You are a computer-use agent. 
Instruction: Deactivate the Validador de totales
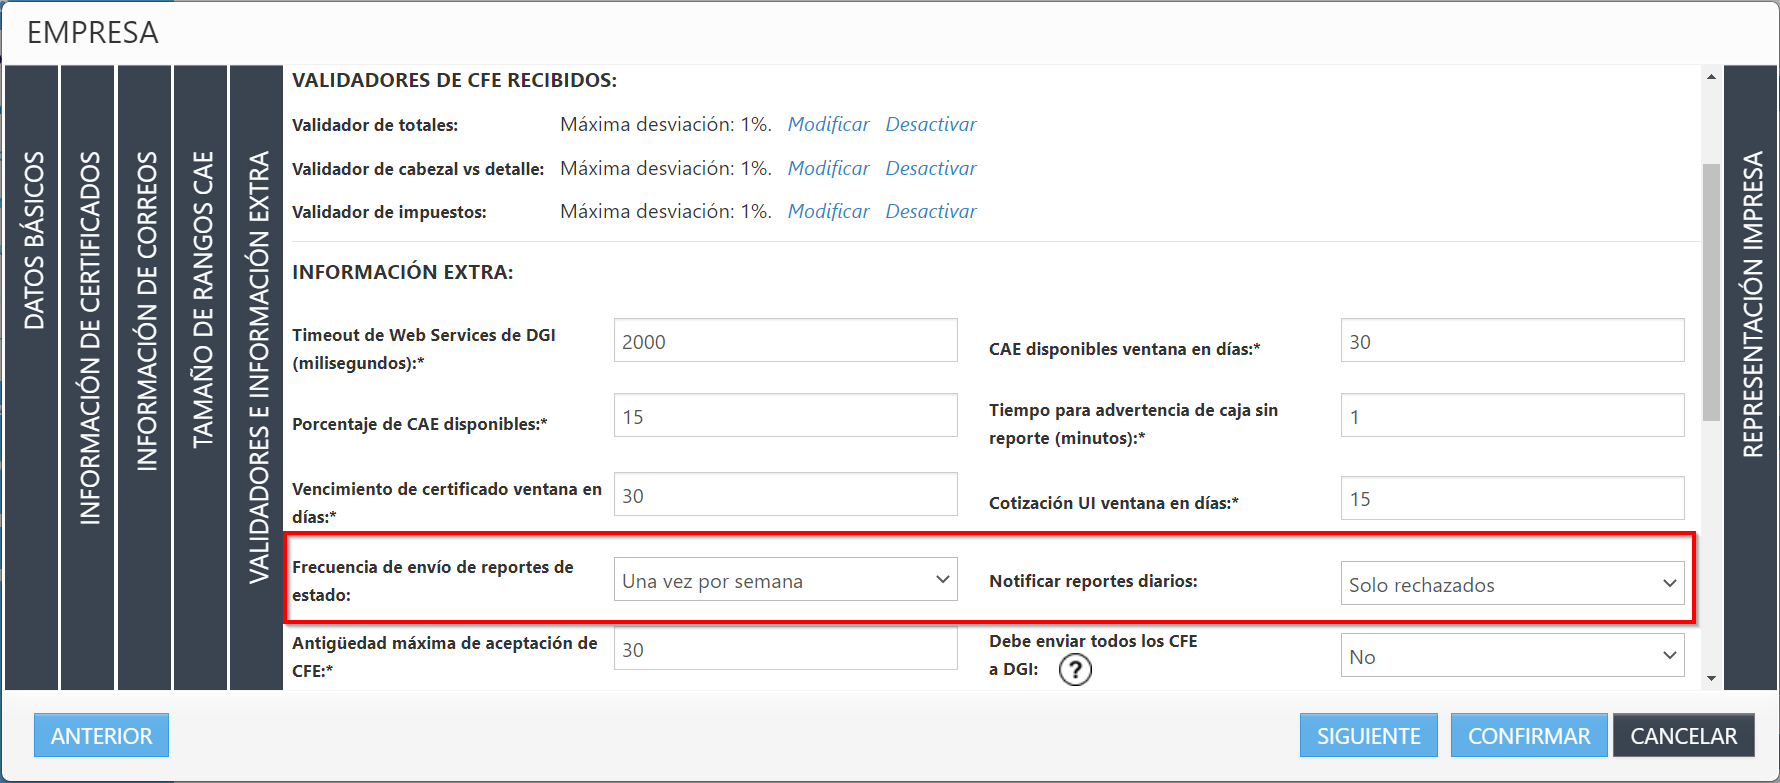coord(930,125)
